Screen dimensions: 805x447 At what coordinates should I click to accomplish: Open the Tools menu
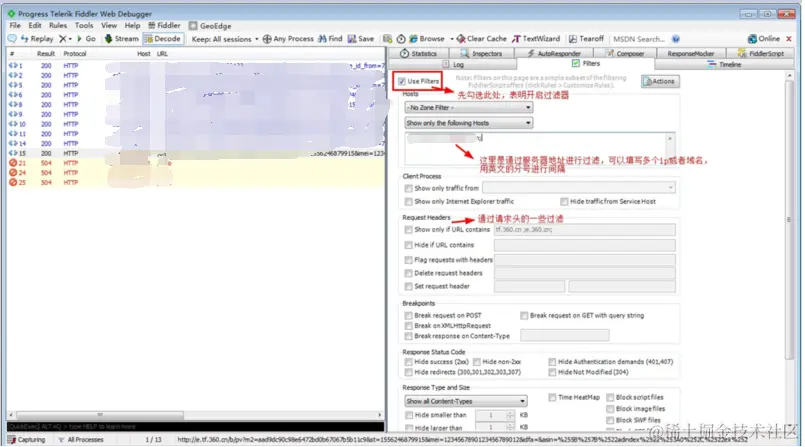(84, 25)
